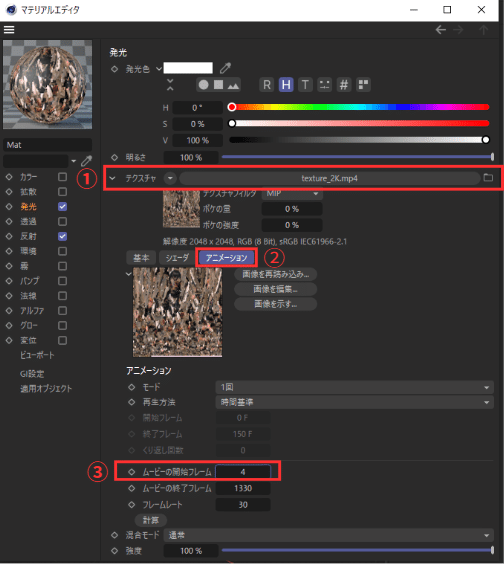This screenshot has width=504, height=564.
Task: Open テクスチャフィルタ MIP dropdown
Action: [x=292, y=194]
